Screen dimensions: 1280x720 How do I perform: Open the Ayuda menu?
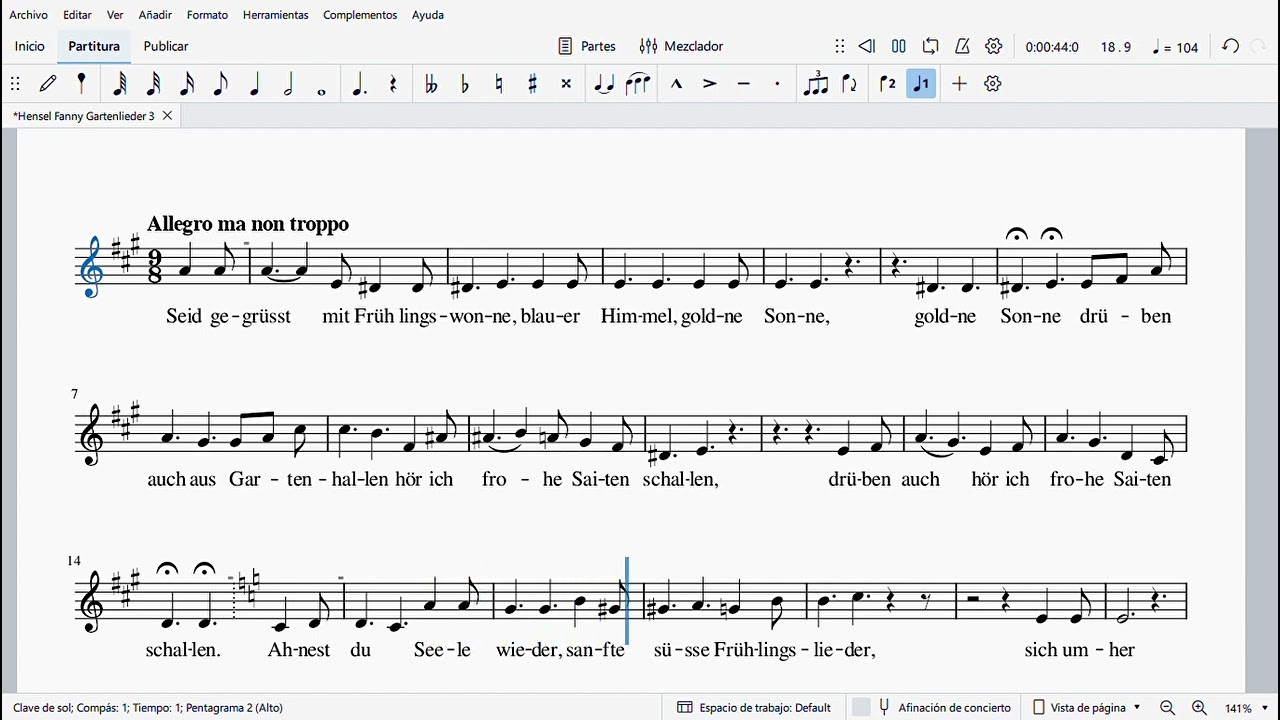pyautogui.click(x=428, y=15)
